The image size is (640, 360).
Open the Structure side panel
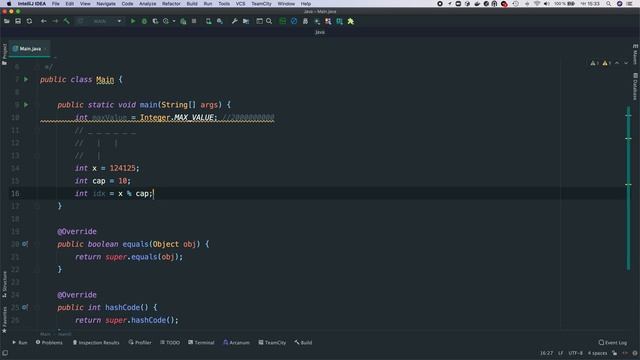click(x=4, y=284)
